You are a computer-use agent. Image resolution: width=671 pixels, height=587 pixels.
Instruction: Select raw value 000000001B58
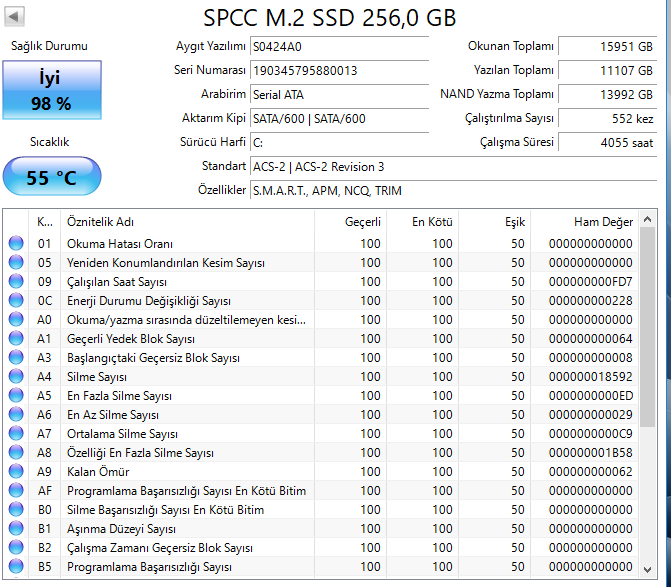point(591,453)
